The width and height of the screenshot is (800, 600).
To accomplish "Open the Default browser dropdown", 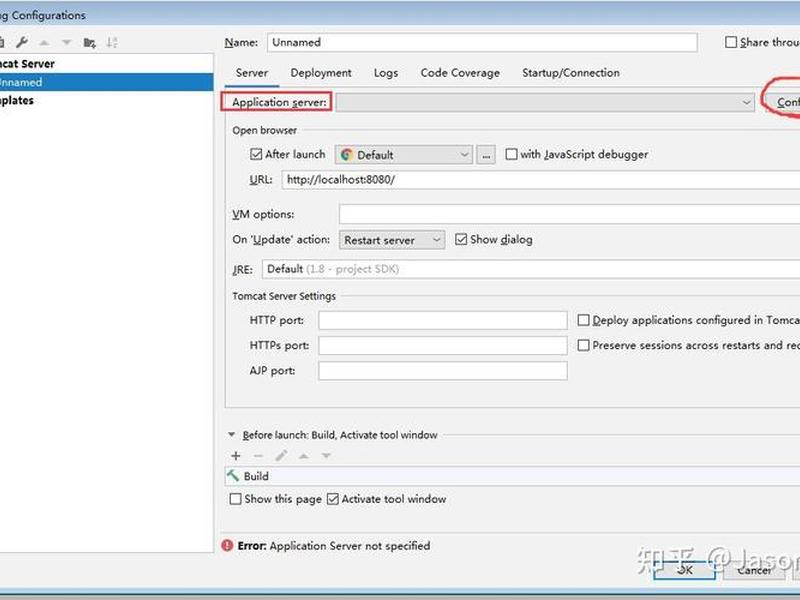I will [404, 155].
